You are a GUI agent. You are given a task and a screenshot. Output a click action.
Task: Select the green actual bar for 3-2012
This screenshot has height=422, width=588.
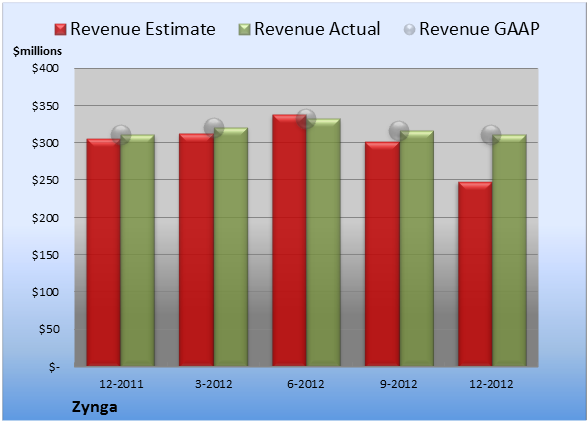[231, 247]
